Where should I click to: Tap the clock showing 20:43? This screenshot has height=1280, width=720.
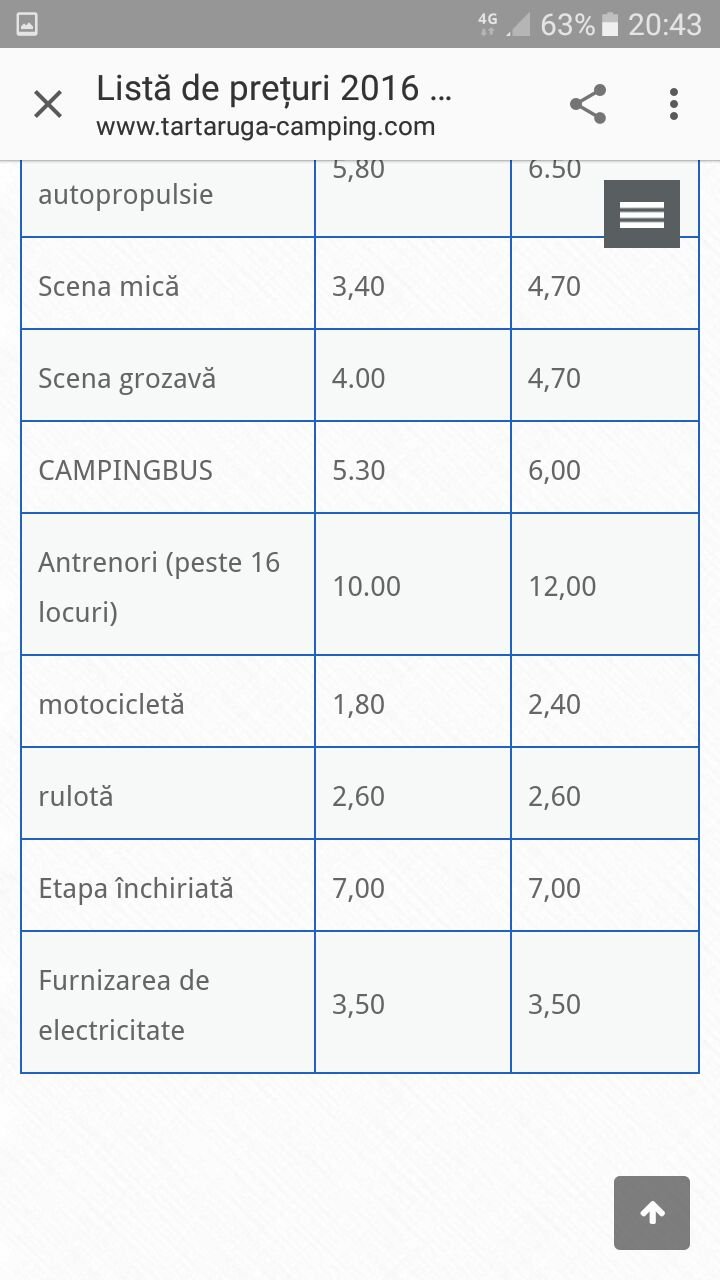[665, 24]
